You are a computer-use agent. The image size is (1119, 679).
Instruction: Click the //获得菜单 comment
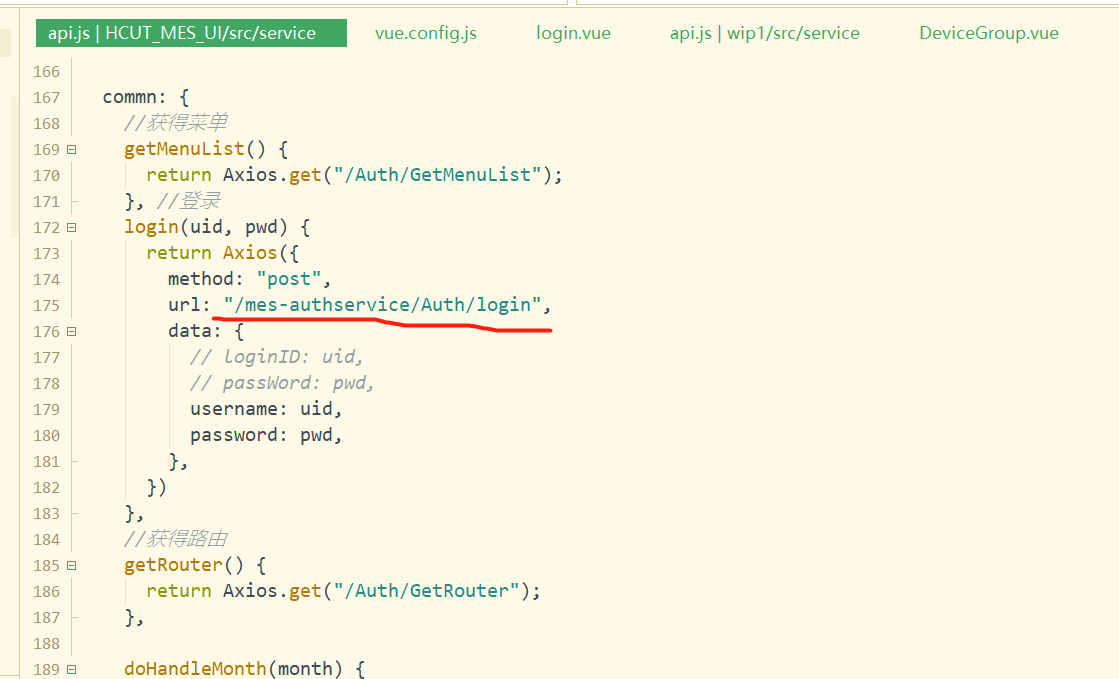pyautogui.click(x=176, y=123)
